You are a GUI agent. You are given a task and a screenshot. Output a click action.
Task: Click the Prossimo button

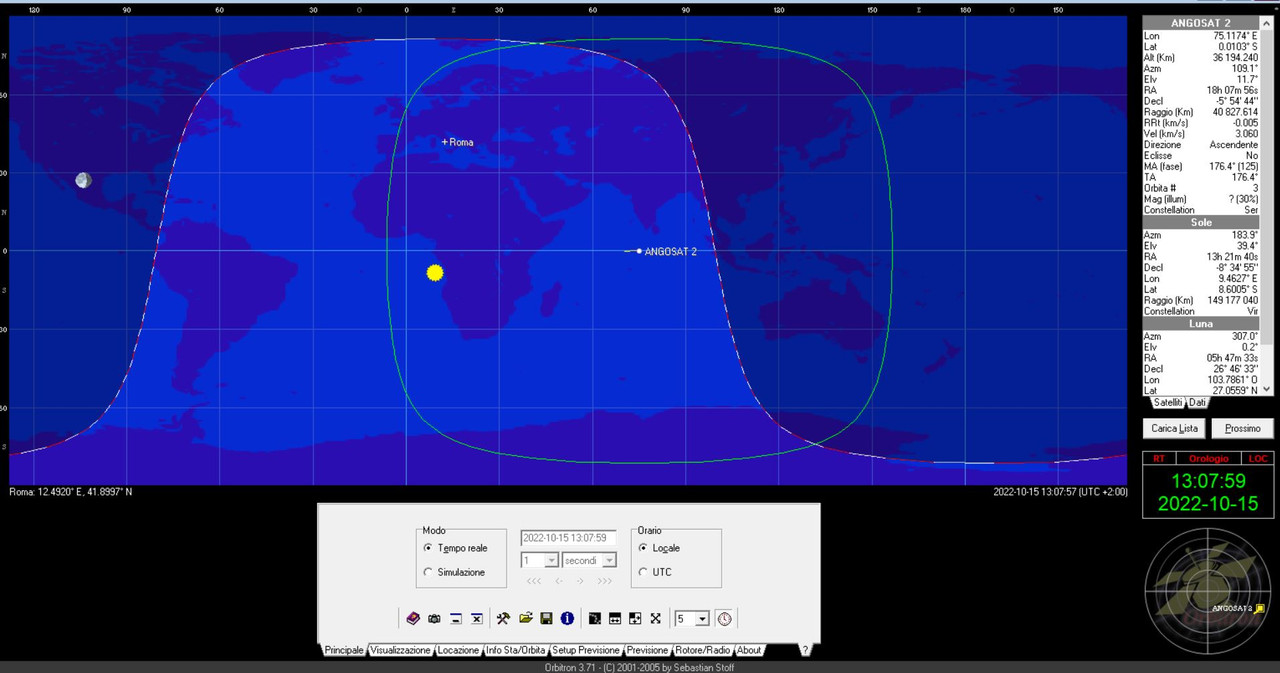click(1242, 428)
